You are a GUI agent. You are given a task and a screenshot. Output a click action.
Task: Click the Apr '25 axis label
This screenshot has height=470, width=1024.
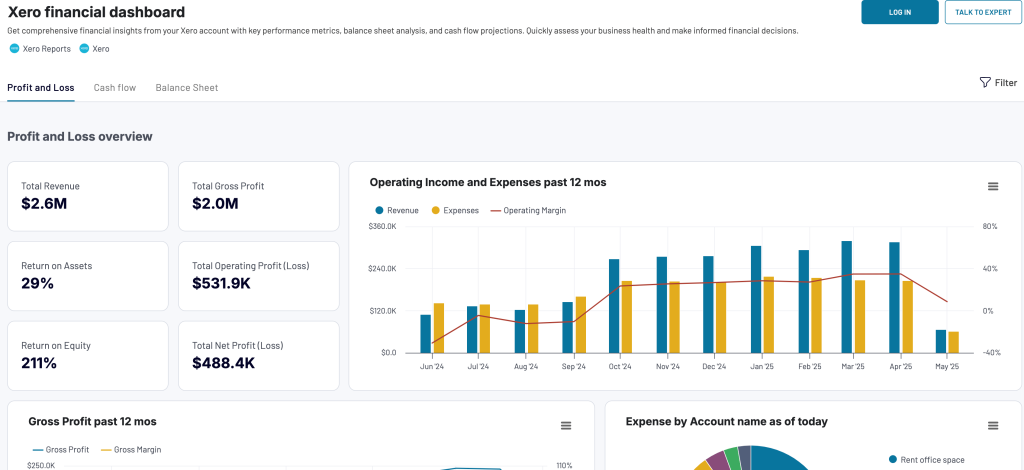pos(901,367)
